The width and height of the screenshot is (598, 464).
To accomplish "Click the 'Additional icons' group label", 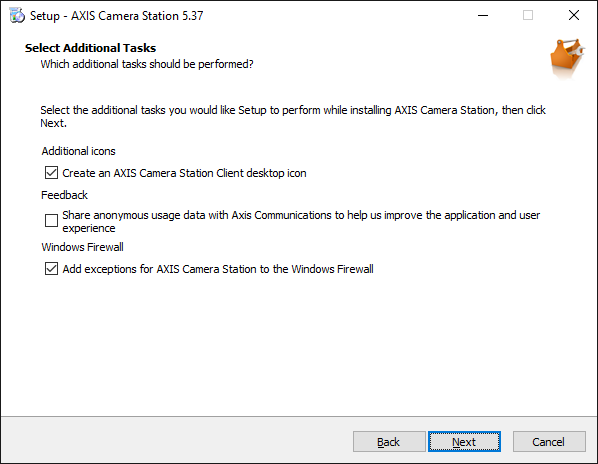I will (x=79, y=151).
